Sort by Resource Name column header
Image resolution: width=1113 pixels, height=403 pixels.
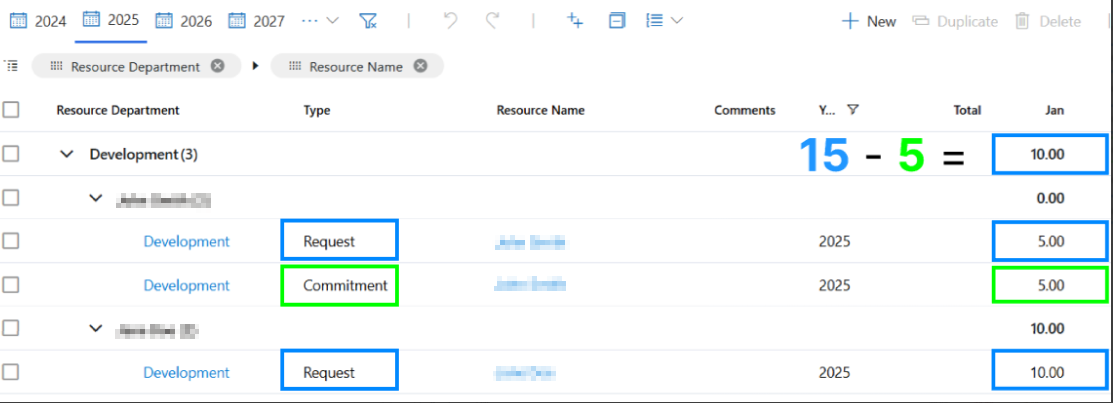click(540, 110)
